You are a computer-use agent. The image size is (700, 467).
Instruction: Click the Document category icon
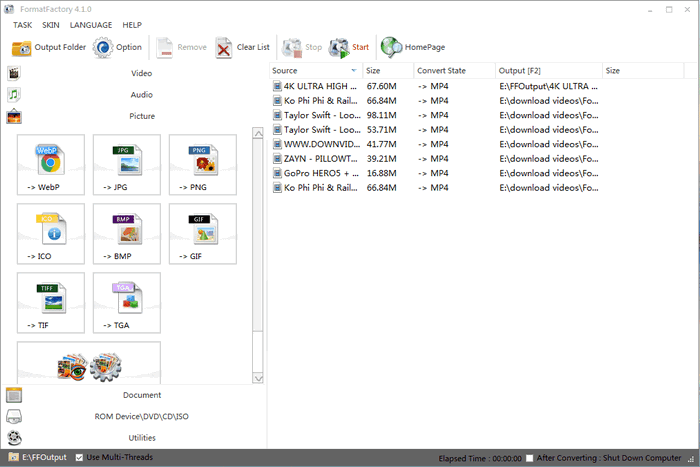point(14,395)
